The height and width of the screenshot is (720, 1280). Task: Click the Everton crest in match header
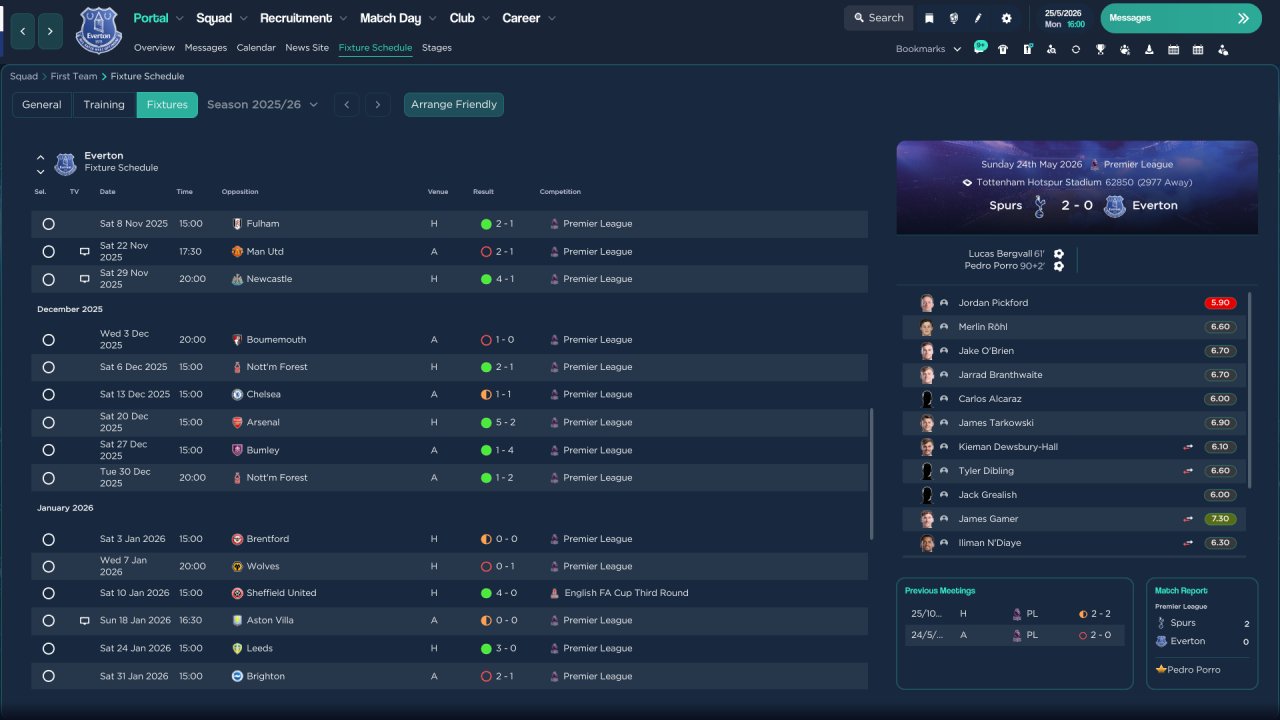[x=1115, y=206]
